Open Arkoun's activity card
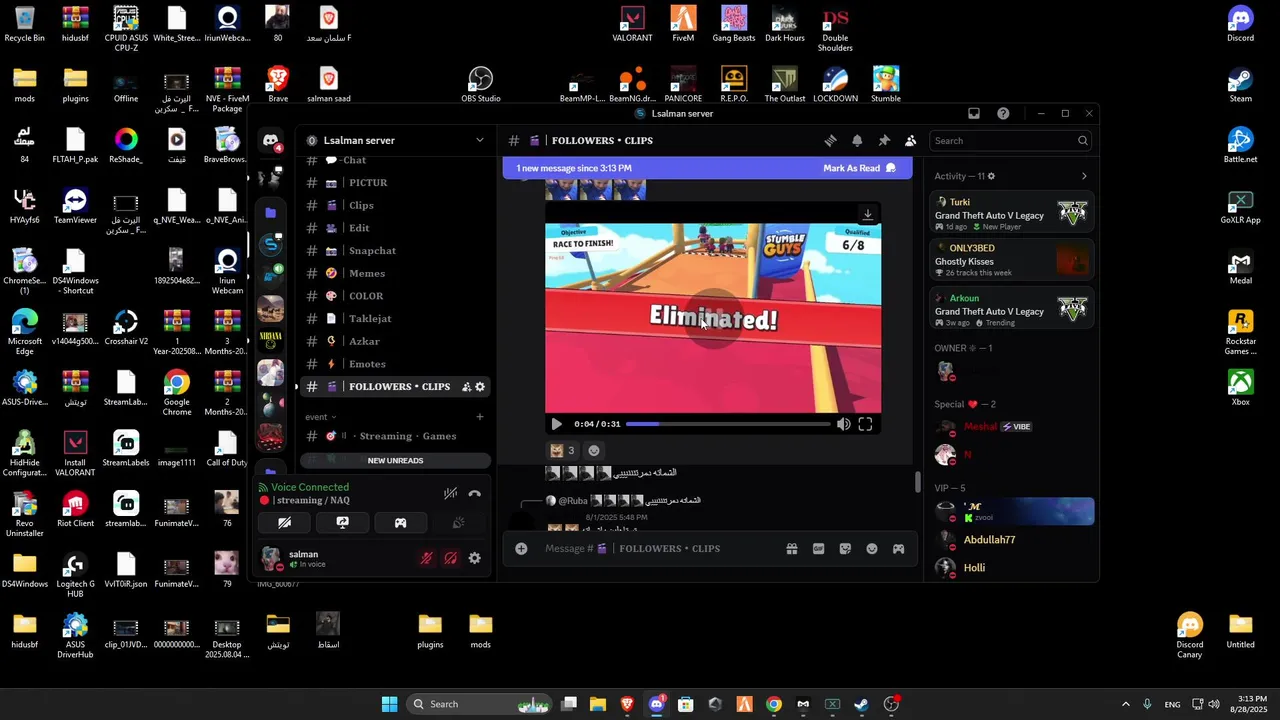 [x=1011, y=310]
